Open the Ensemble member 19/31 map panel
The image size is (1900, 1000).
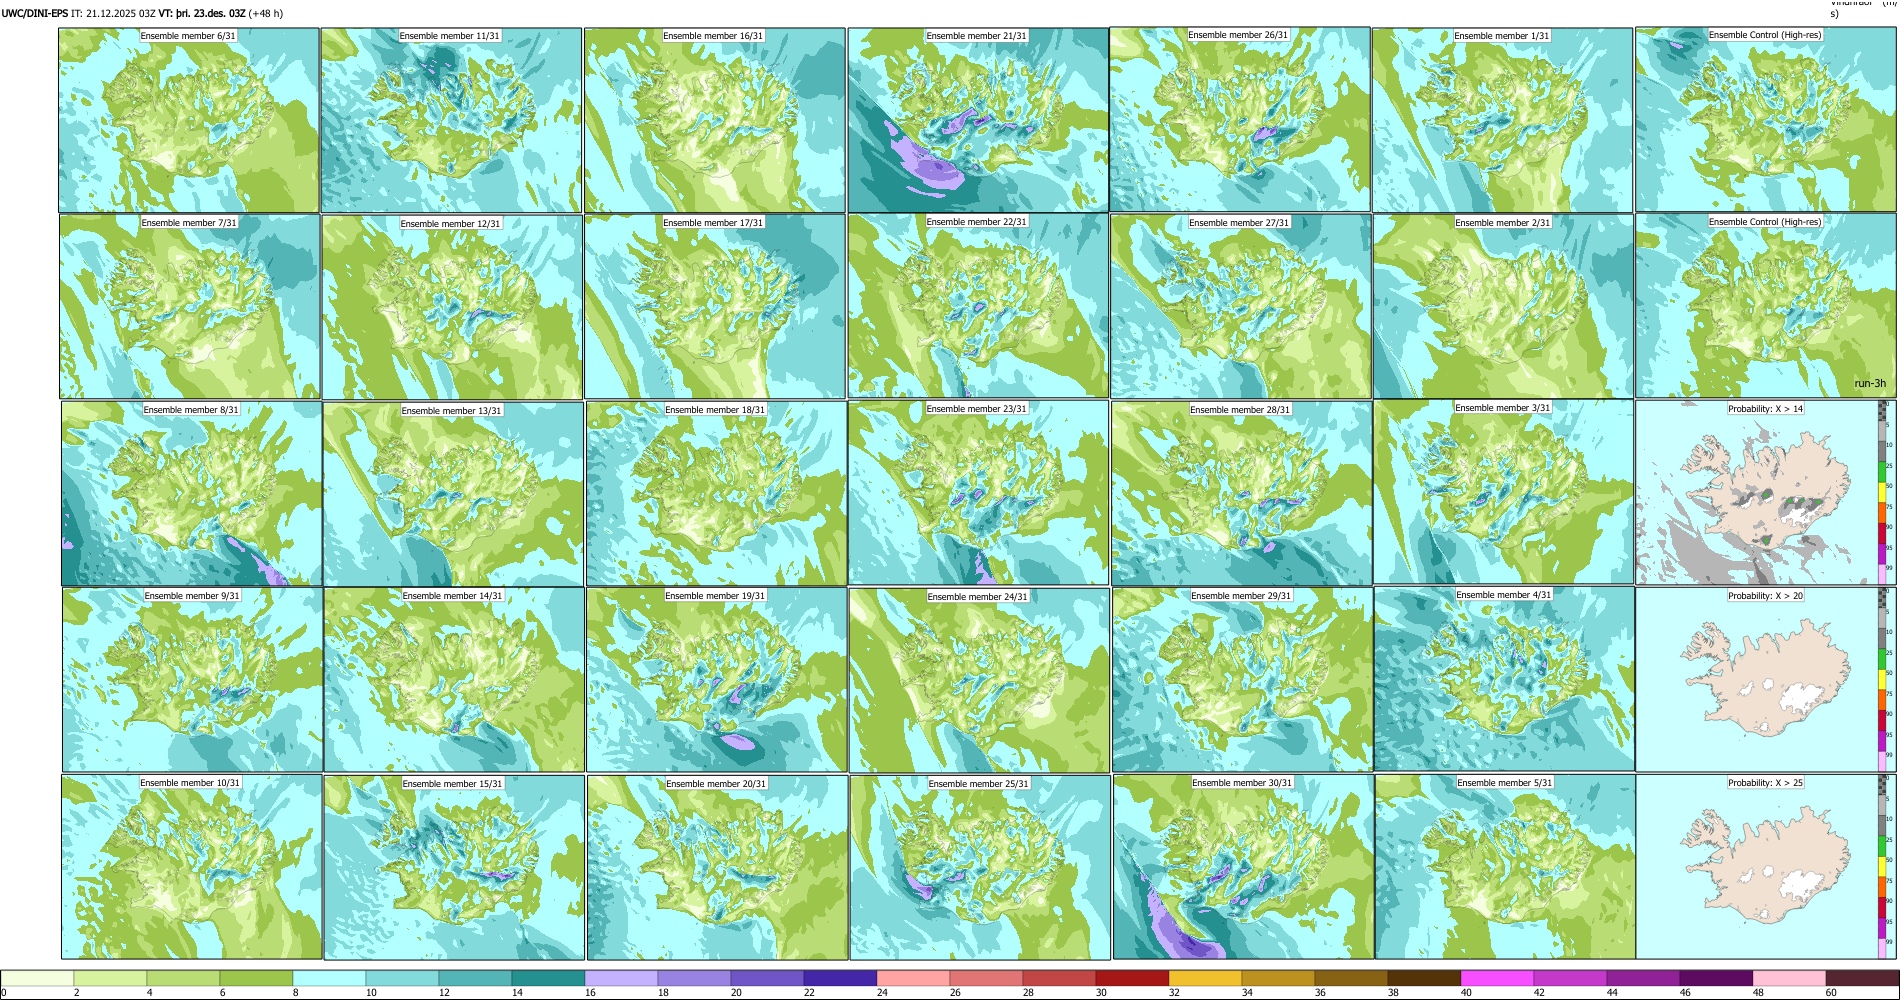point(717,679)
